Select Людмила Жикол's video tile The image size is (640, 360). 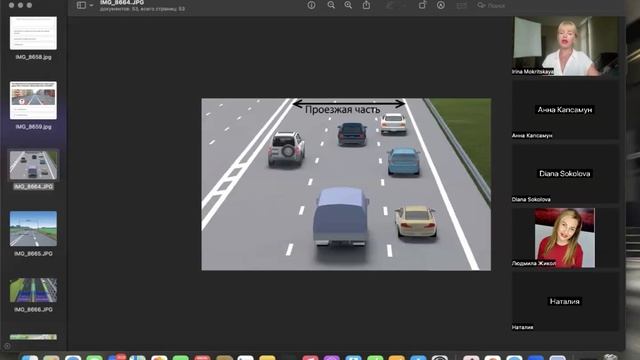pyautogui.click(x=566, y=238)
